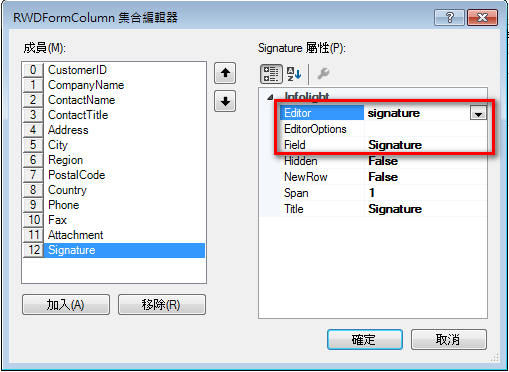Open the dialog help question button
The width and height of the screenshot is (509, 372).
[x=449, y=17]
